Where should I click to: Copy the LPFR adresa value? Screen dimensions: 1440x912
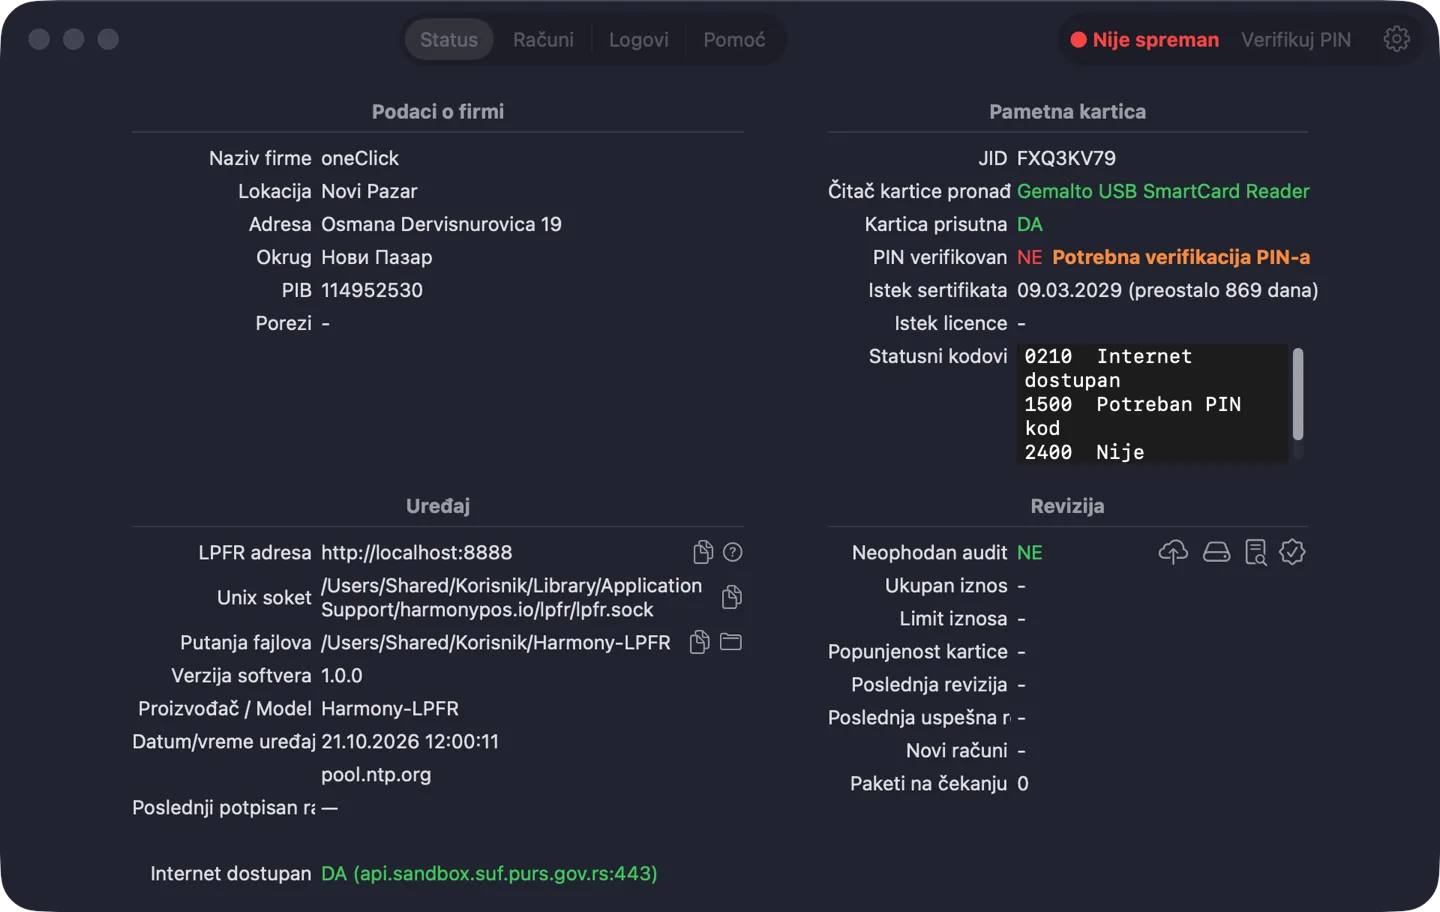click(x=703, y=552)
